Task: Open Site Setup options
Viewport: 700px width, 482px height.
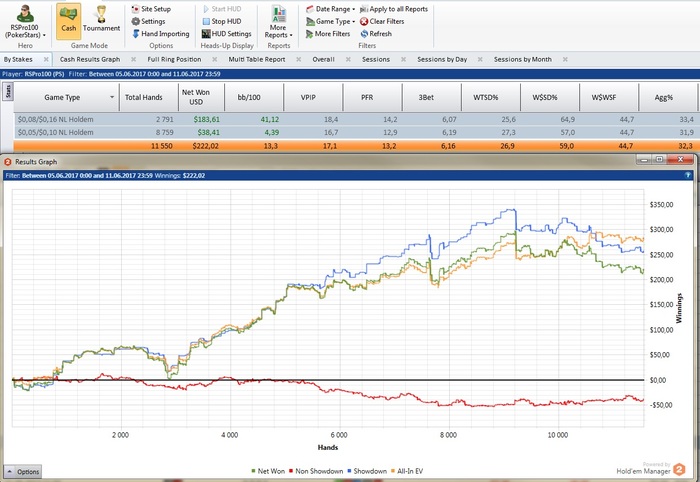Action: [x=151, y=9]
